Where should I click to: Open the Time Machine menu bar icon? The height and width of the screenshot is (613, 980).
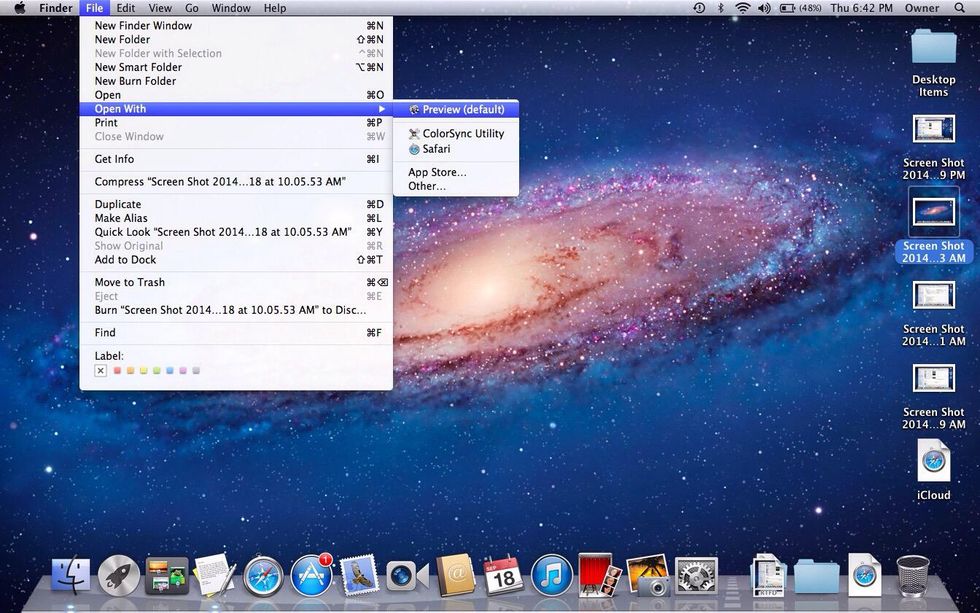point(699,8)
